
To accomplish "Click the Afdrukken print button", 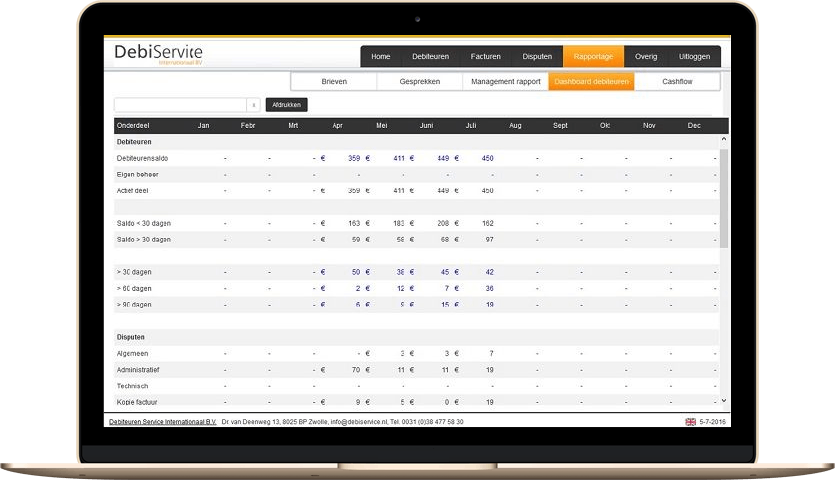I will coord(287,105).
